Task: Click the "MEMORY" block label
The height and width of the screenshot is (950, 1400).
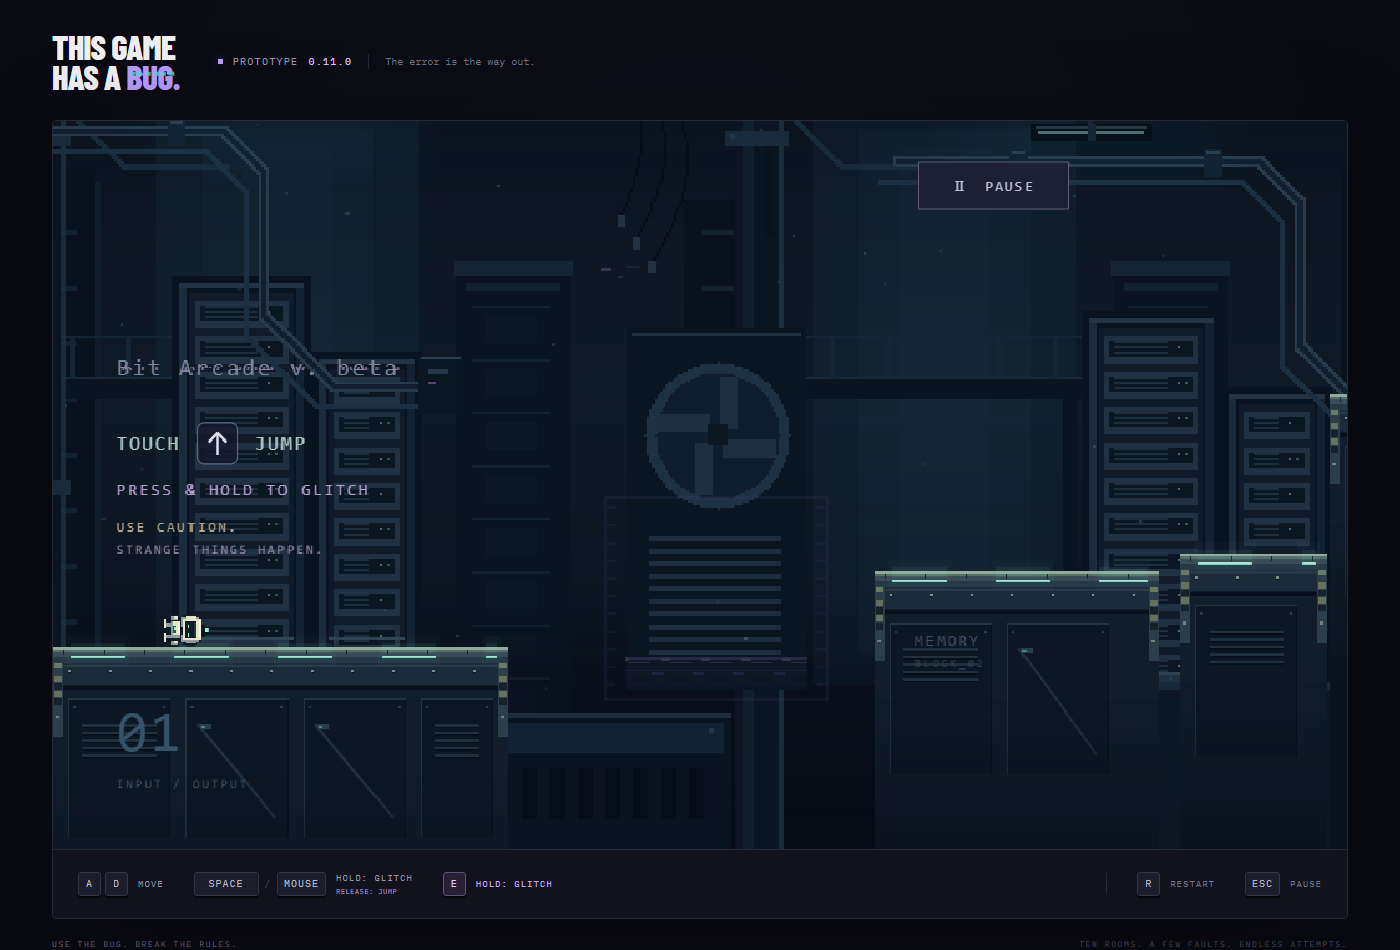Action: pos(946,641)
